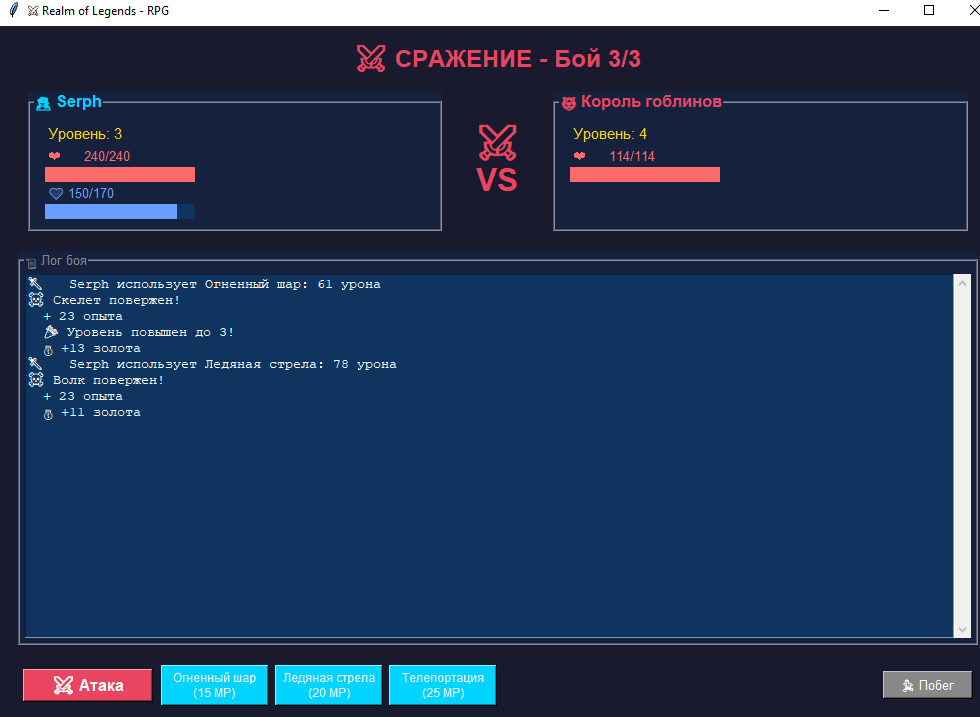Use the Ледяная стрела (20 MP) skill
The height and width of the screenshot is (717, 980).
coord(329,685)
